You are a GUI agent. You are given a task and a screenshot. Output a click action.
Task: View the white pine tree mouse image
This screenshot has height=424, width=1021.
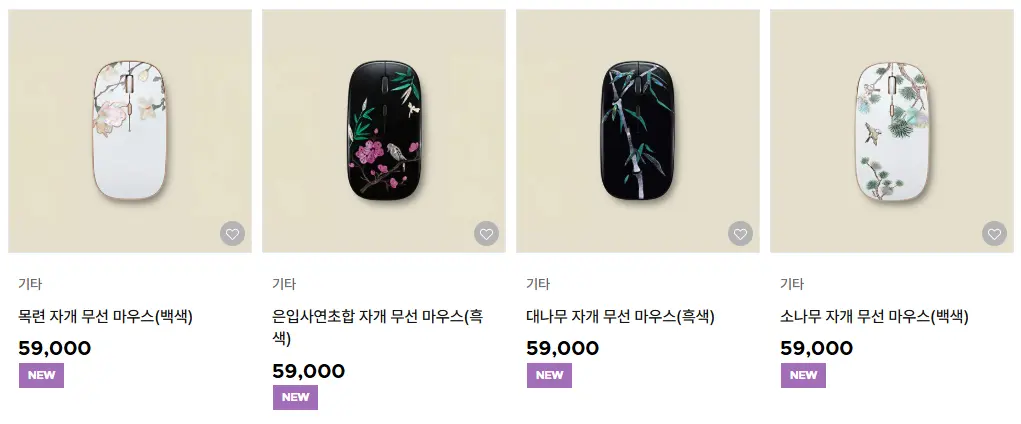point(891,131)
